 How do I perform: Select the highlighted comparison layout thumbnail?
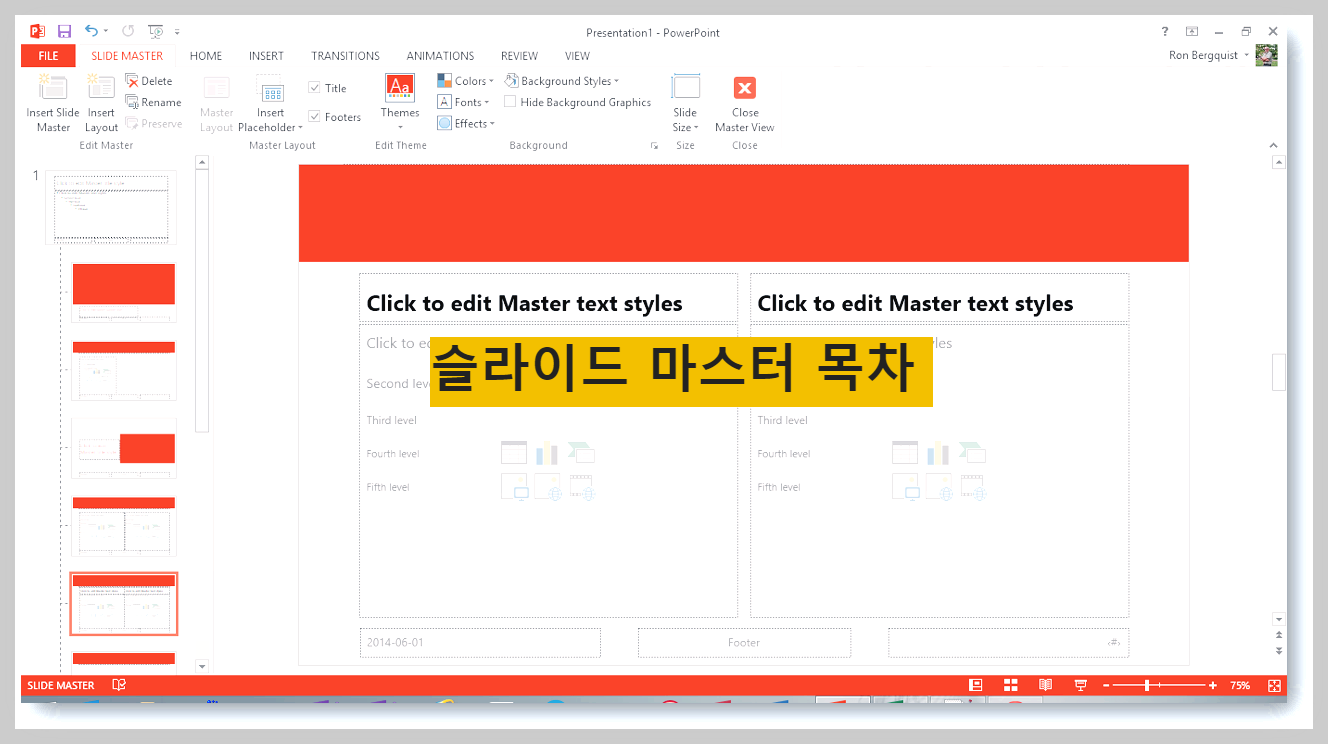point(124,604)
